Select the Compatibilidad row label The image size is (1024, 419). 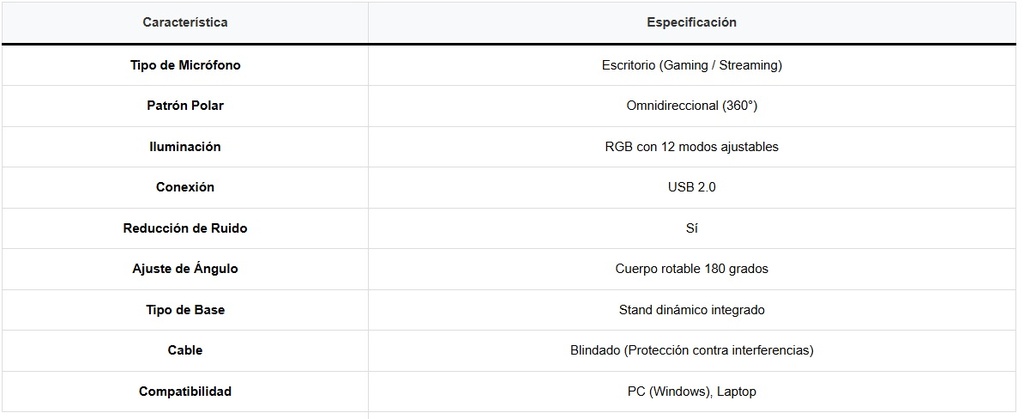click(x=185, y=391)
